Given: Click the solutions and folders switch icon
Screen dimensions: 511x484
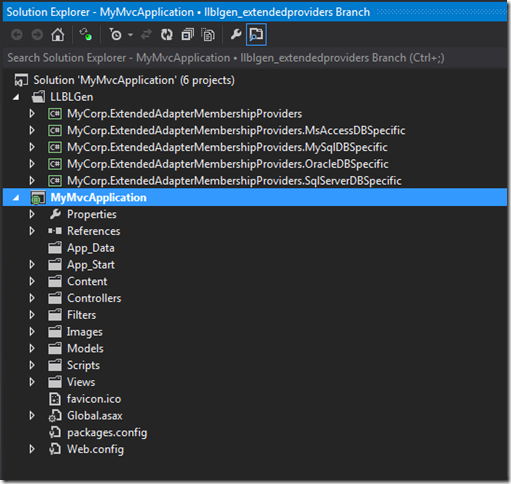Looking at the screenshot, I should (x=85, y=35).
